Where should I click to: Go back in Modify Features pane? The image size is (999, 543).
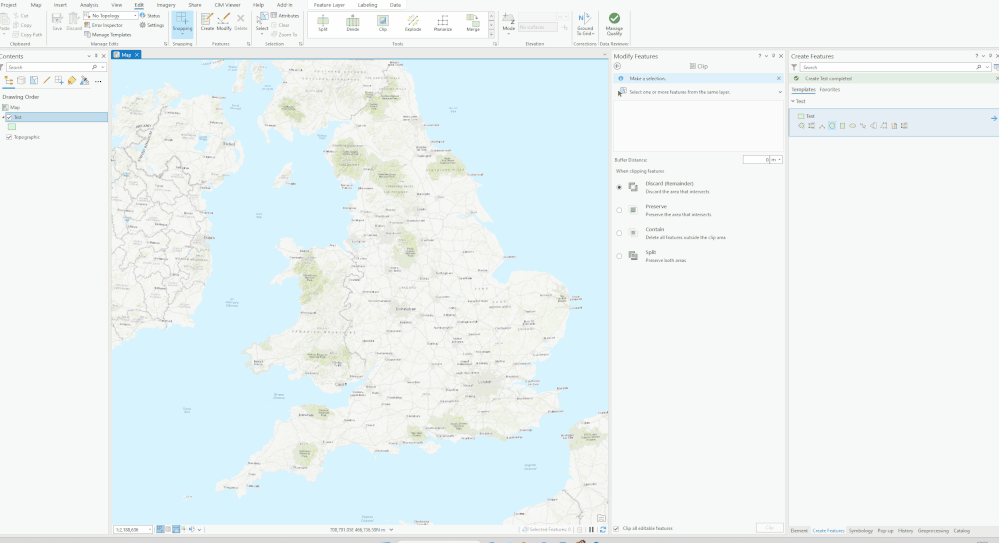point(617,66)
